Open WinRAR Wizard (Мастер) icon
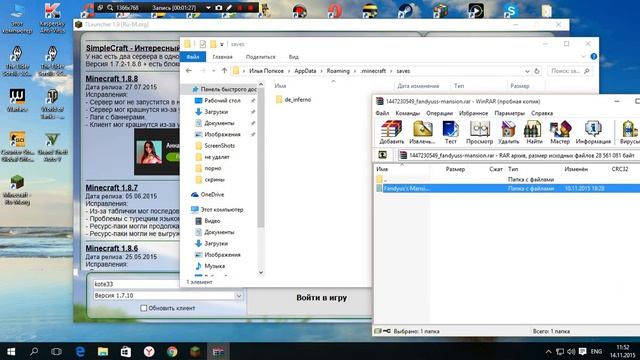640x360 pixels. pyautogui.click(x=560, y=132)
